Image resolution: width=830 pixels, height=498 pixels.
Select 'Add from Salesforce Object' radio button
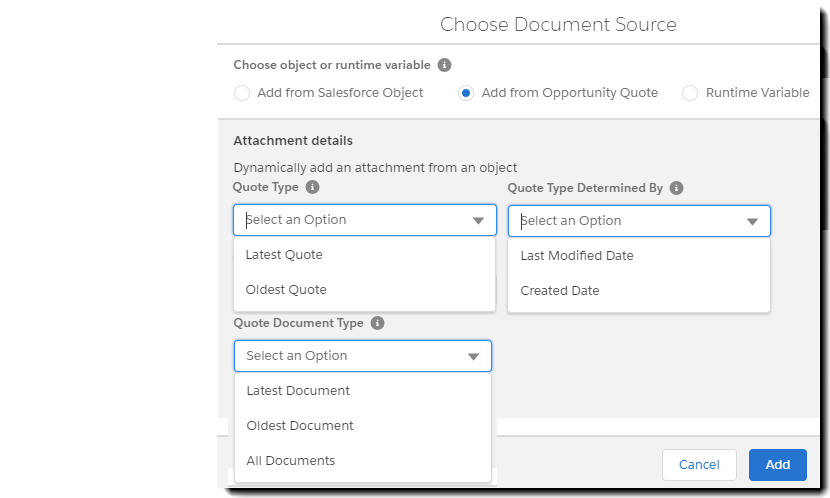click(242, 93)
